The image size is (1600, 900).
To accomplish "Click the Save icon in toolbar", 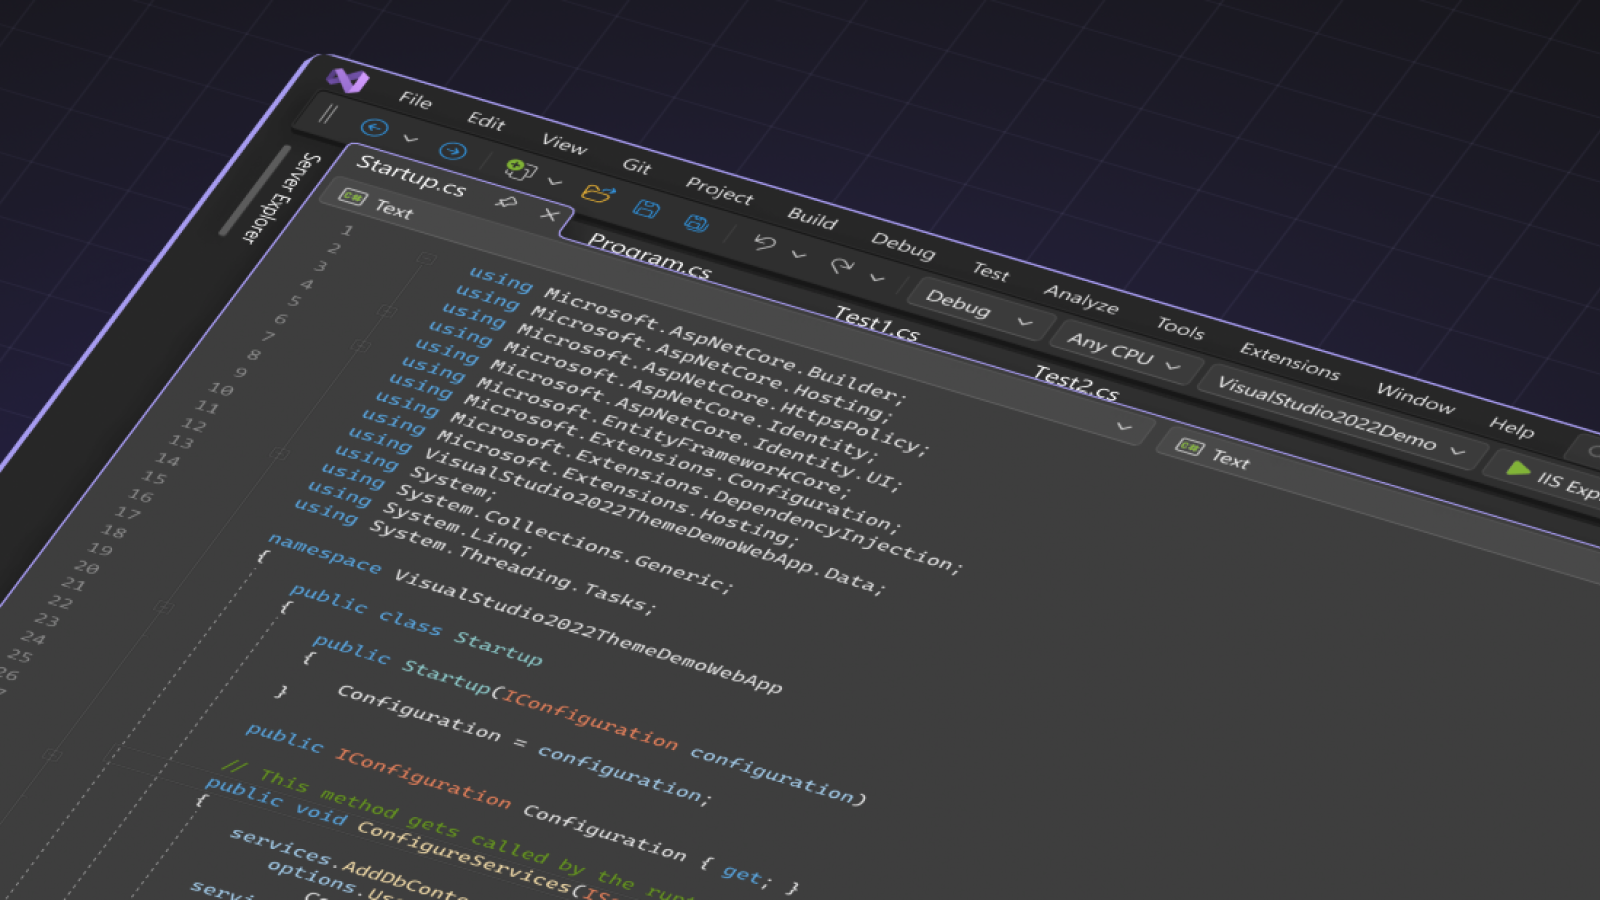I will point(646,208).
